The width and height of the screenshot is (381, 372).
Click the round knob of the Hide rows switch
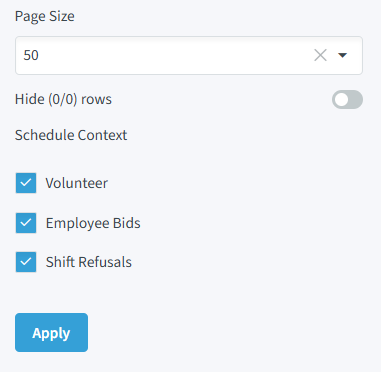[341, 100]
